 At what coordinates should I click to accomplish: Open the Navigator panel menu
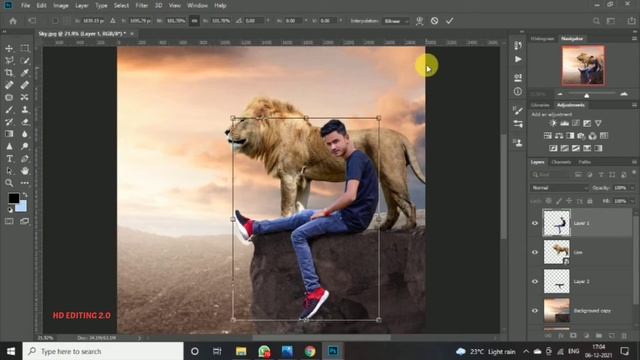(x=634, y=38)
